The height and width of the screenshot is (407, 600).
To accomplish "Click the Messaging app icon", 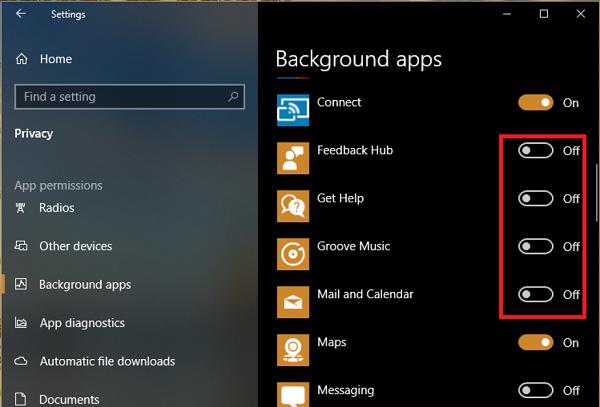I will click(x=292, y=393).
